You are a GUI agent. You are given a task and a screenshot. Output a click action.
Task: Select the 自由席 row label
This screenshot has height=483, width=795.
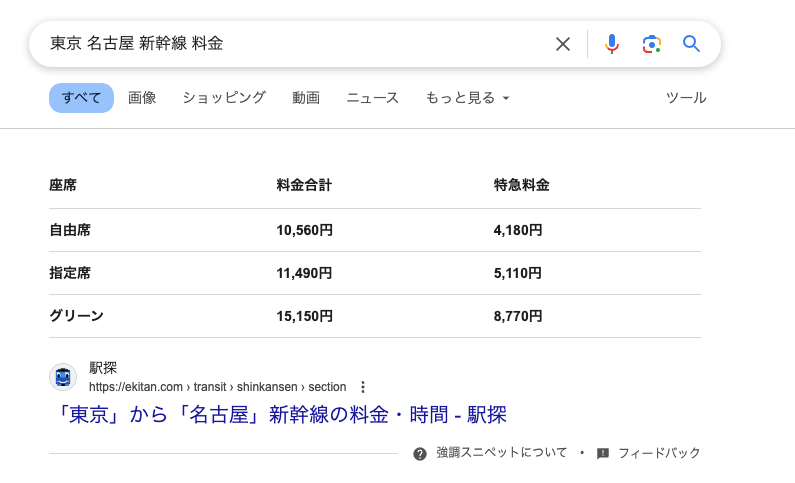click(70, 230)
